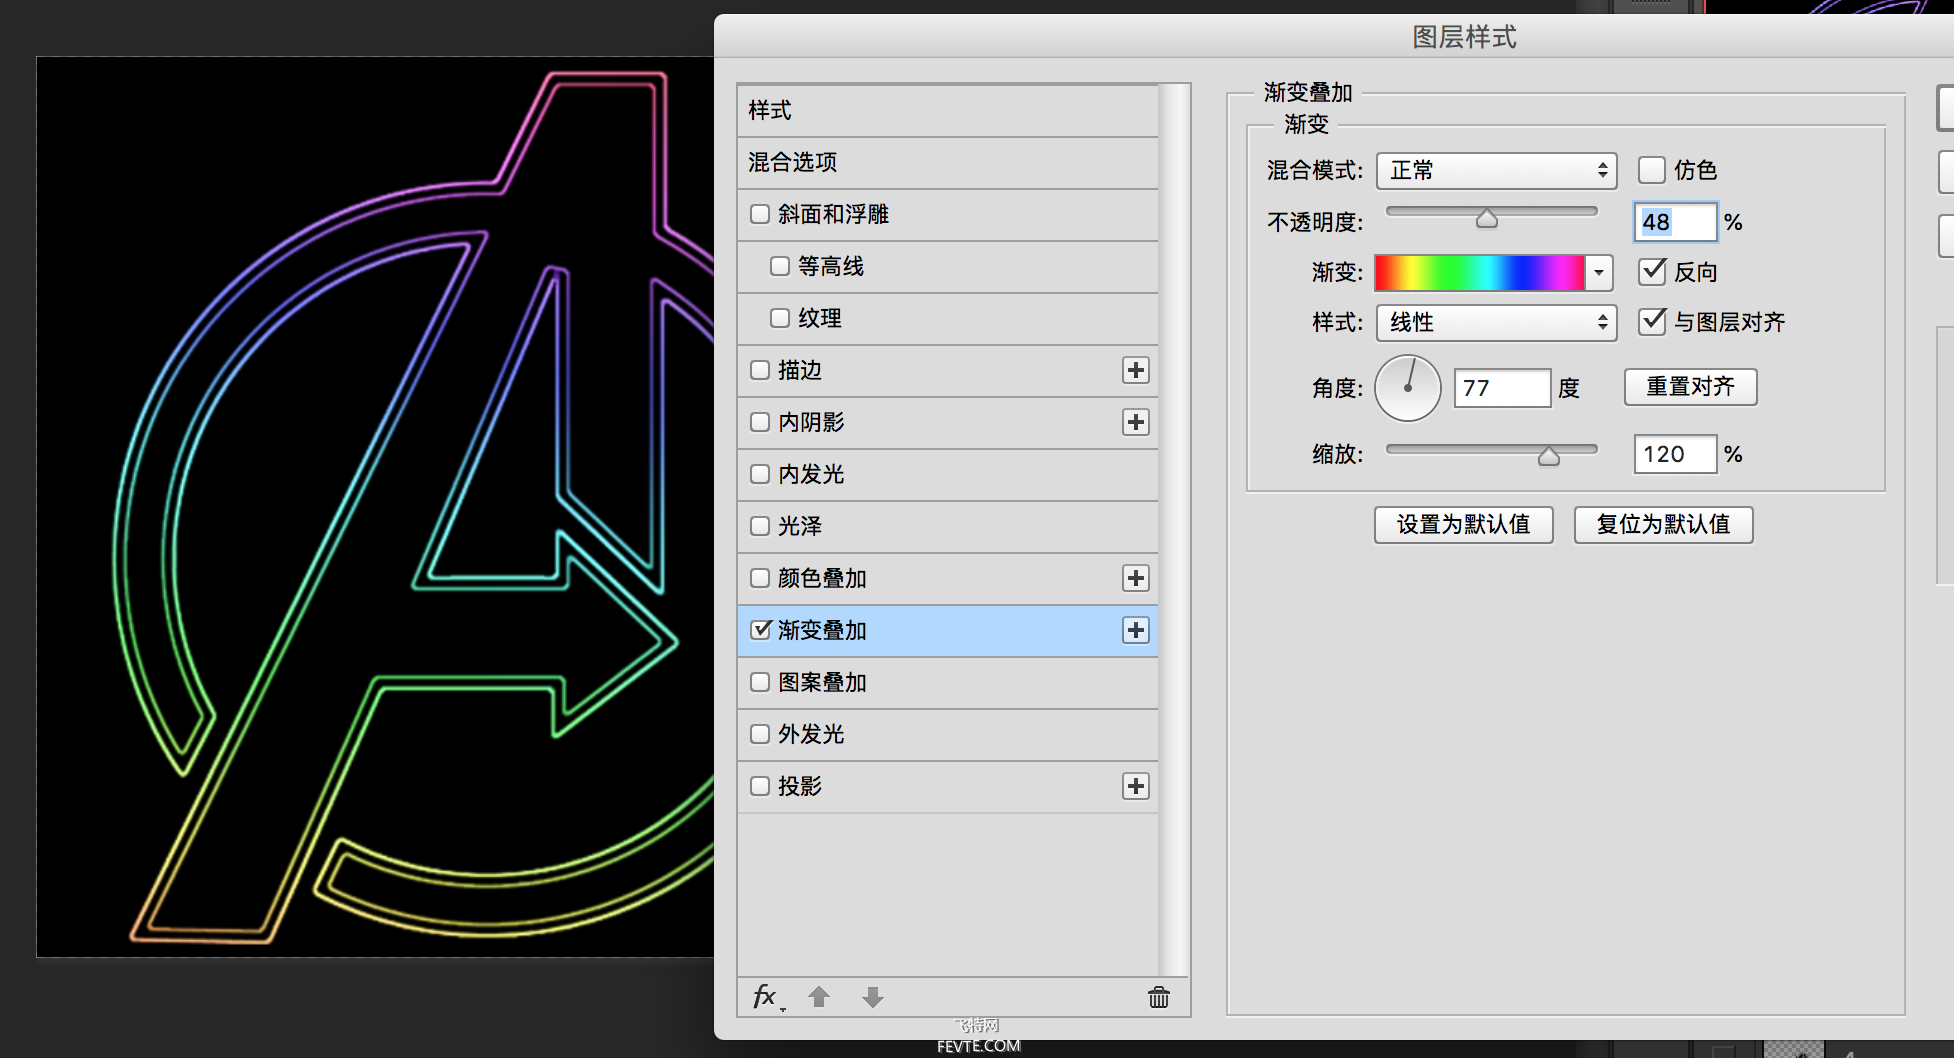Click the effects list scrollbar
This screenshot has height=1058, width=1954.
coord(1174,530)
